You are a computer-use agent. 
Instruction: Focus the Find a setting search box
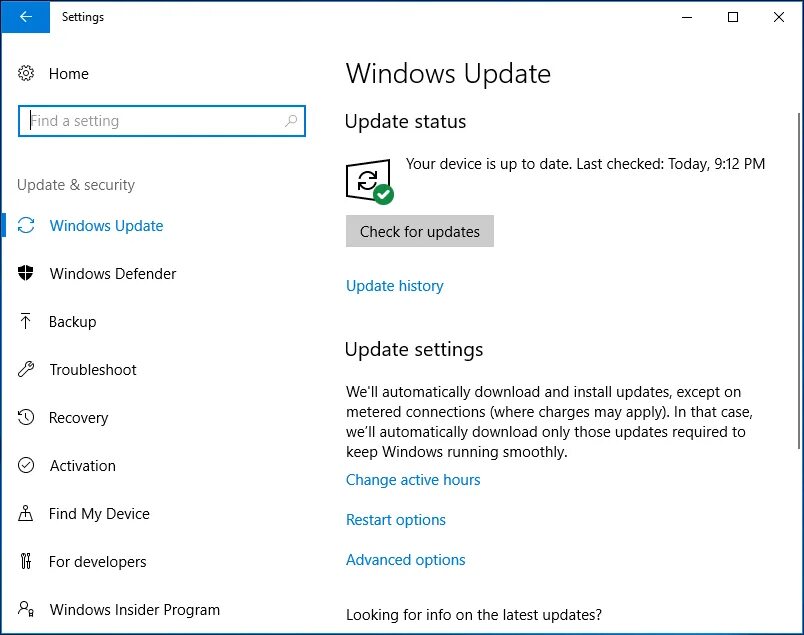tap(162, 121)
